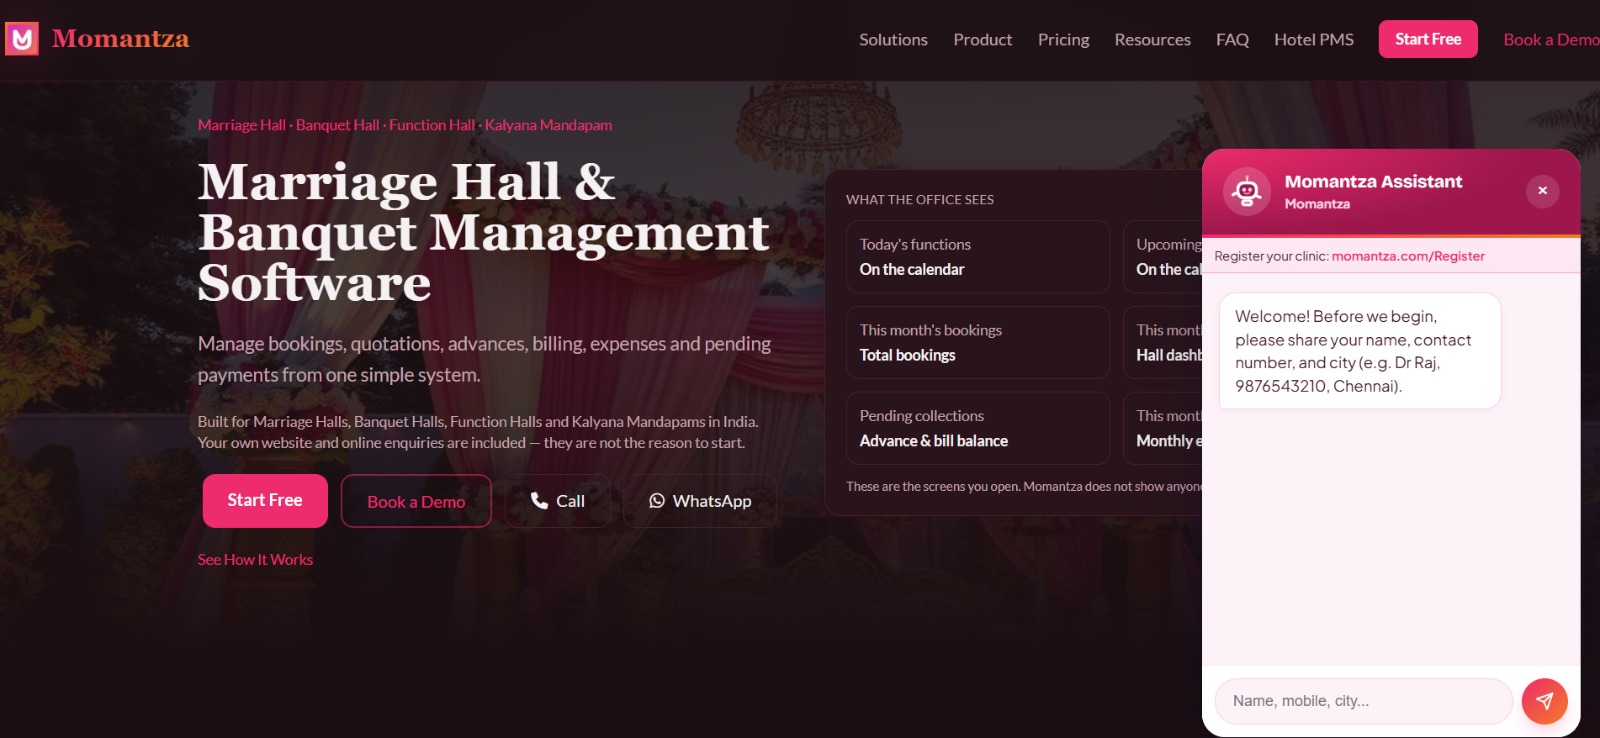Screen dimensions: 1600x738
Task: Click the Momantza brand name text
Action: [x=121, y=39]
